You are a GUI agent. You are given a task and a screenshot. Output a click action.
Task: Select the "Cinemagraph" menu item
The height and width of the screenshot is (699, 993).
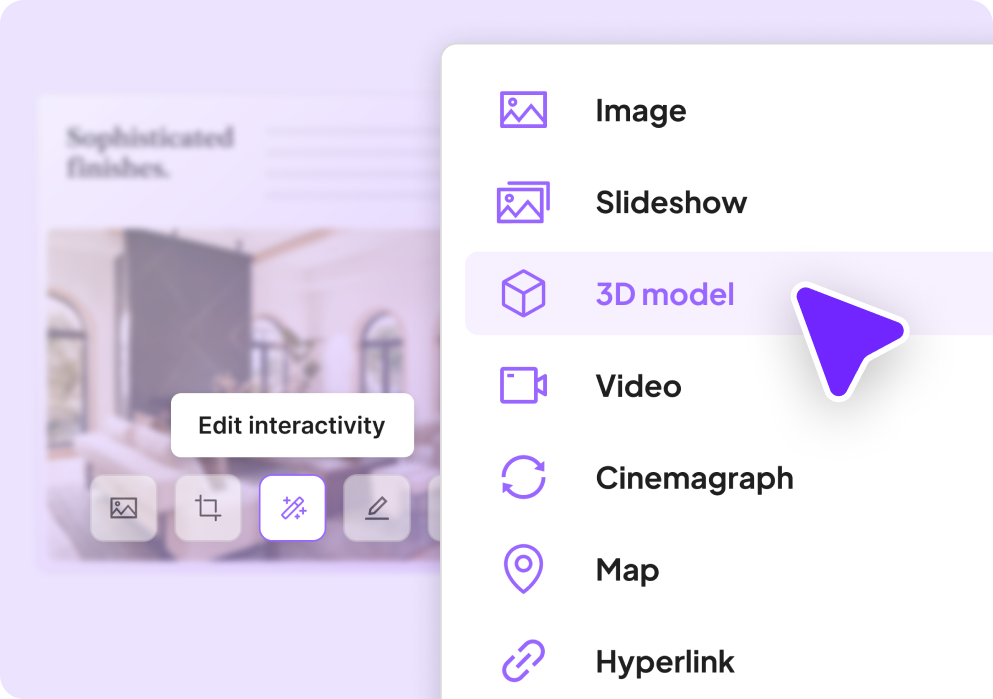pos(694,478)
